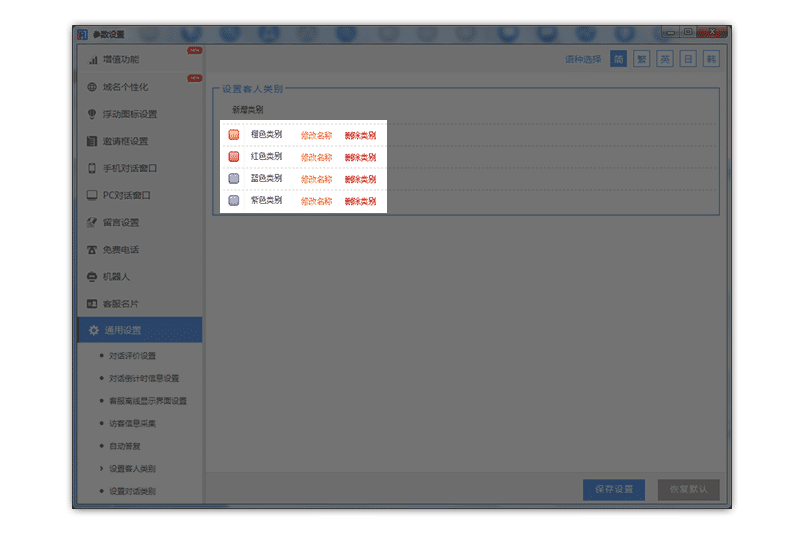Switch language to 繁 (Traditional Chinese)
This screenshot has width=800, height=534.
click(x=642, y=59)
